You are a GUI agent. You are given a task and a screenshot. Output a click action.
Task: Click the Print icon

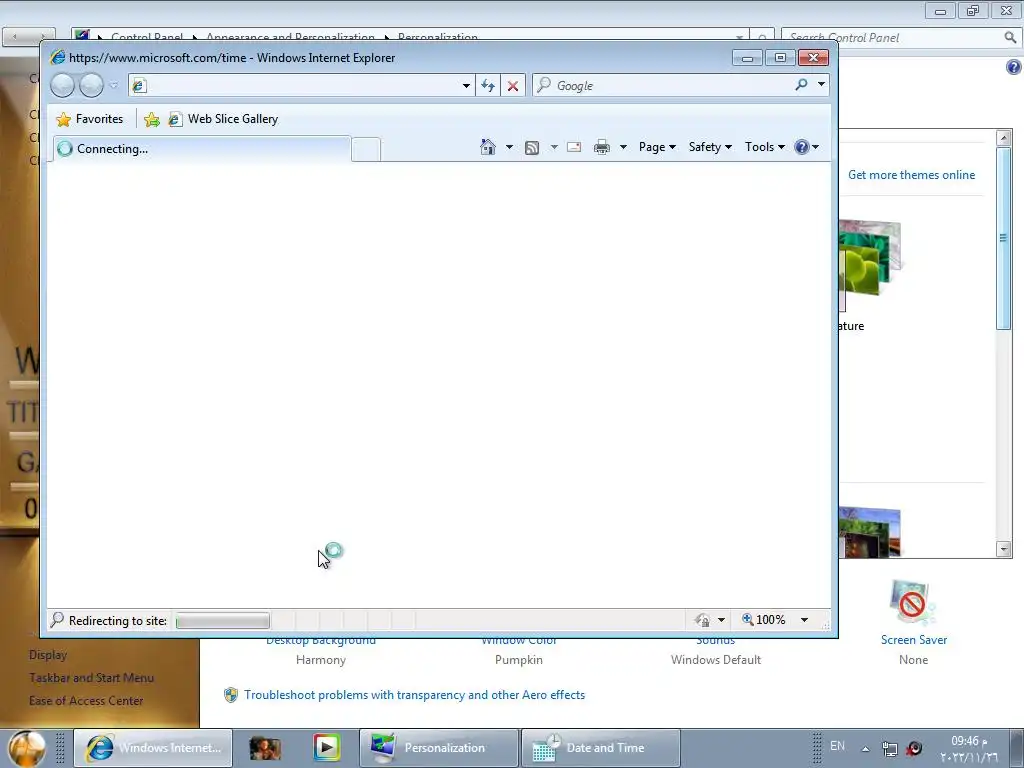coord(601,147)
